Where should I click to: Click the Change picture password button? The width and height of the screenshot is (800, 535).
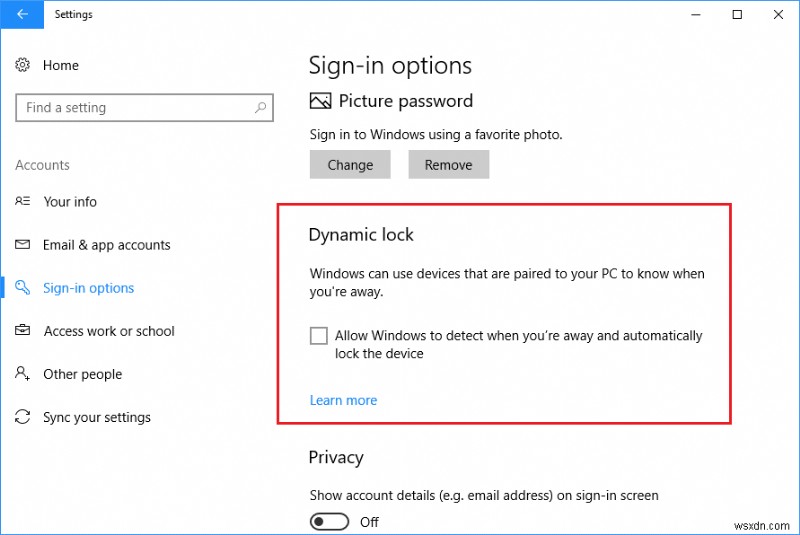(350, 165)
